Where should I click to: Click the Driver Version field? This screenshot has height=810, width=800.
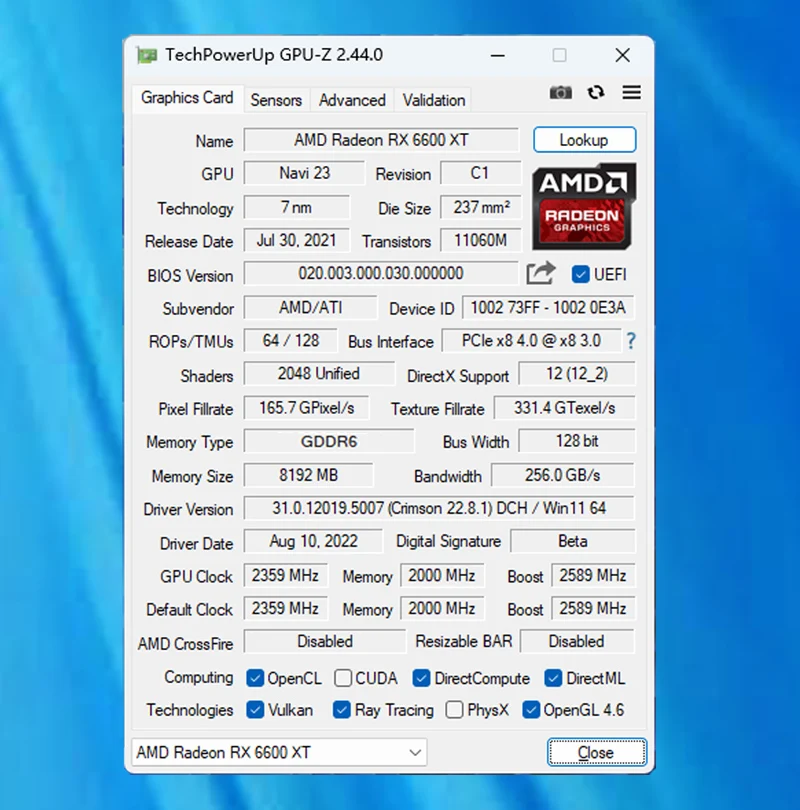click(x=439, y=508)
